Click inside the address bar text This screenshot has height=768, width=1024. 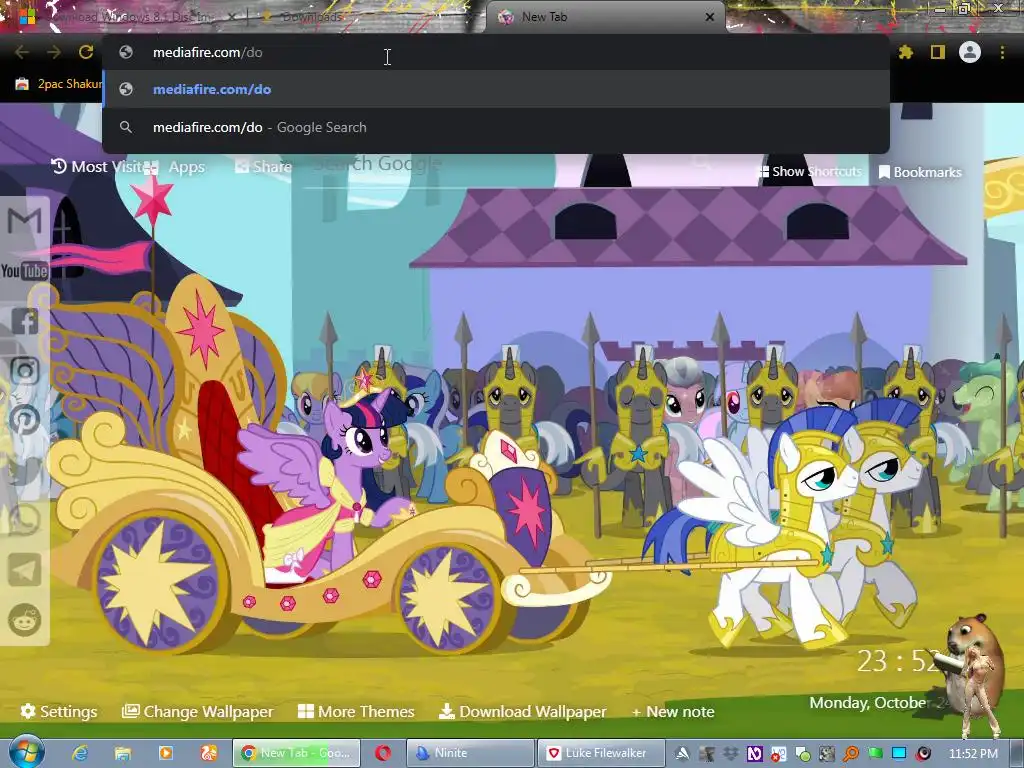tap(208, 52)
